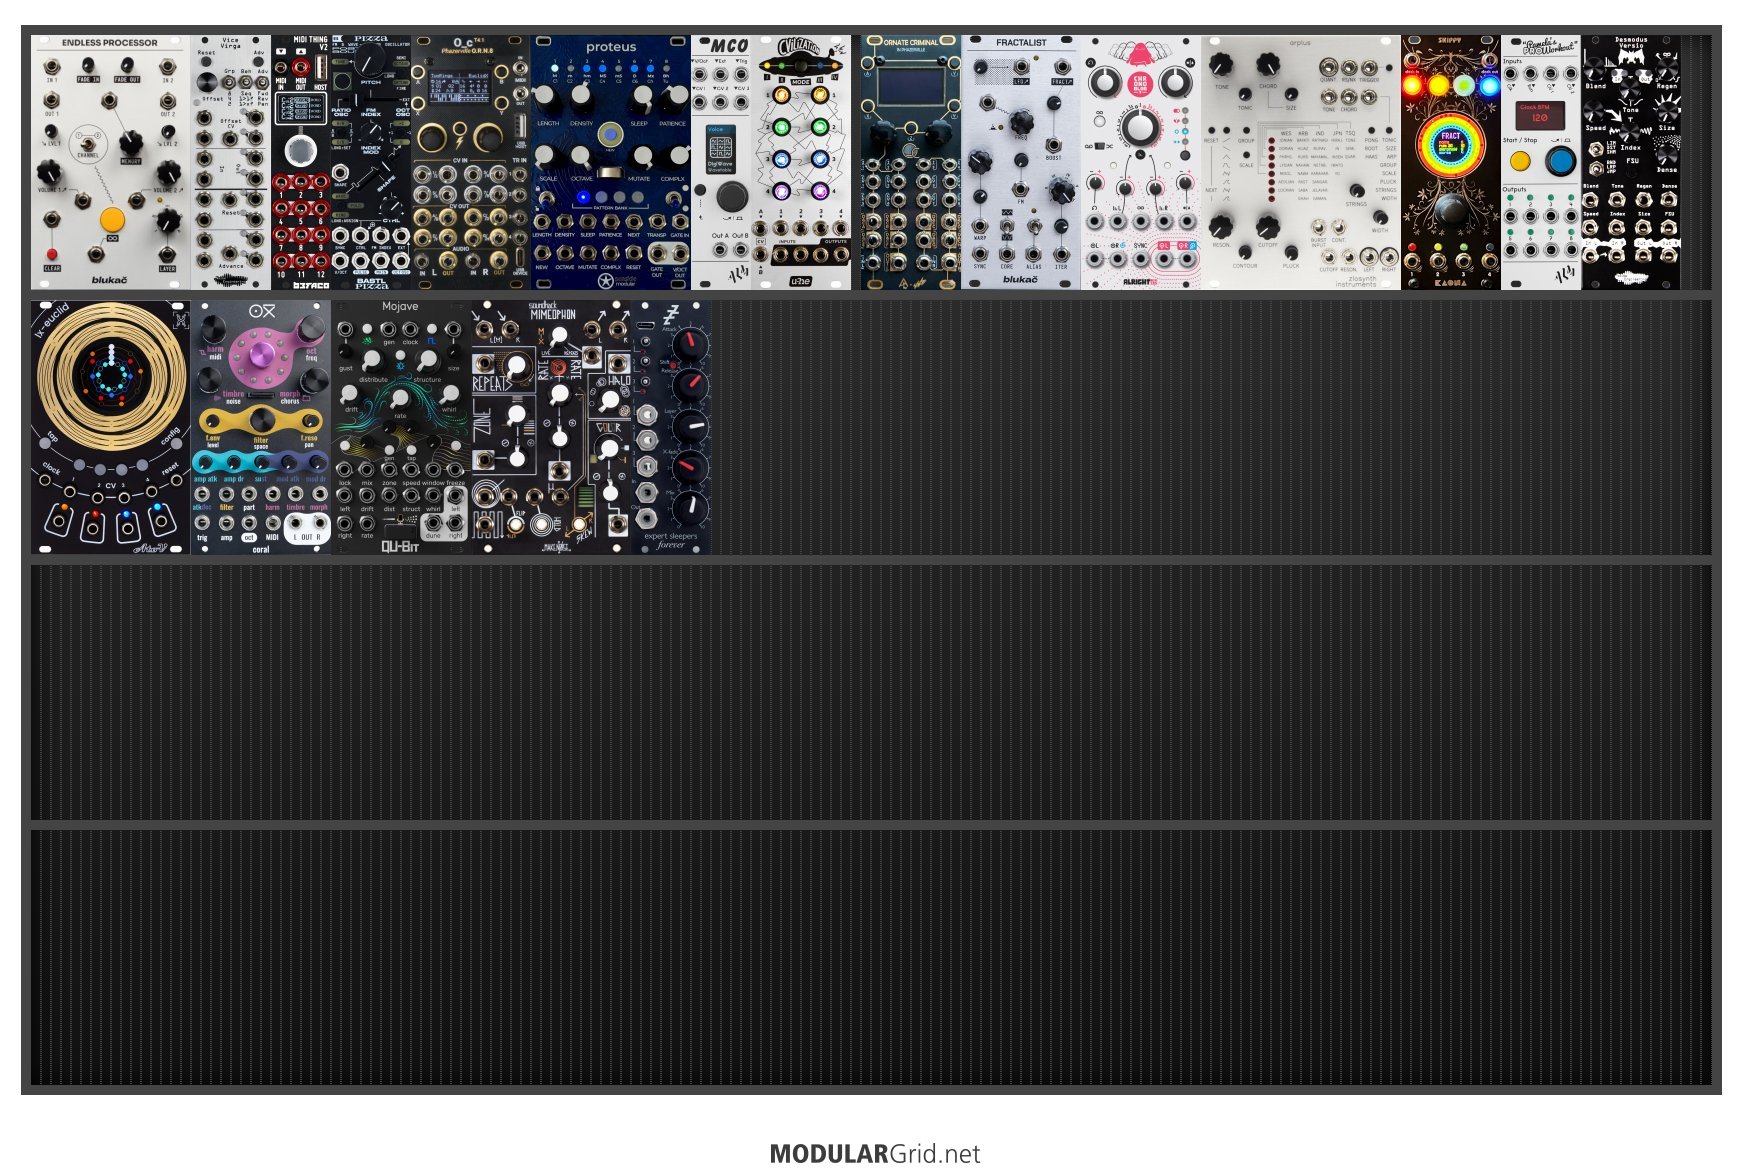Screen dimensions: 1752x1175
Task: Click the red CLEAR button on Endless Processor
Action: (52, 254)
